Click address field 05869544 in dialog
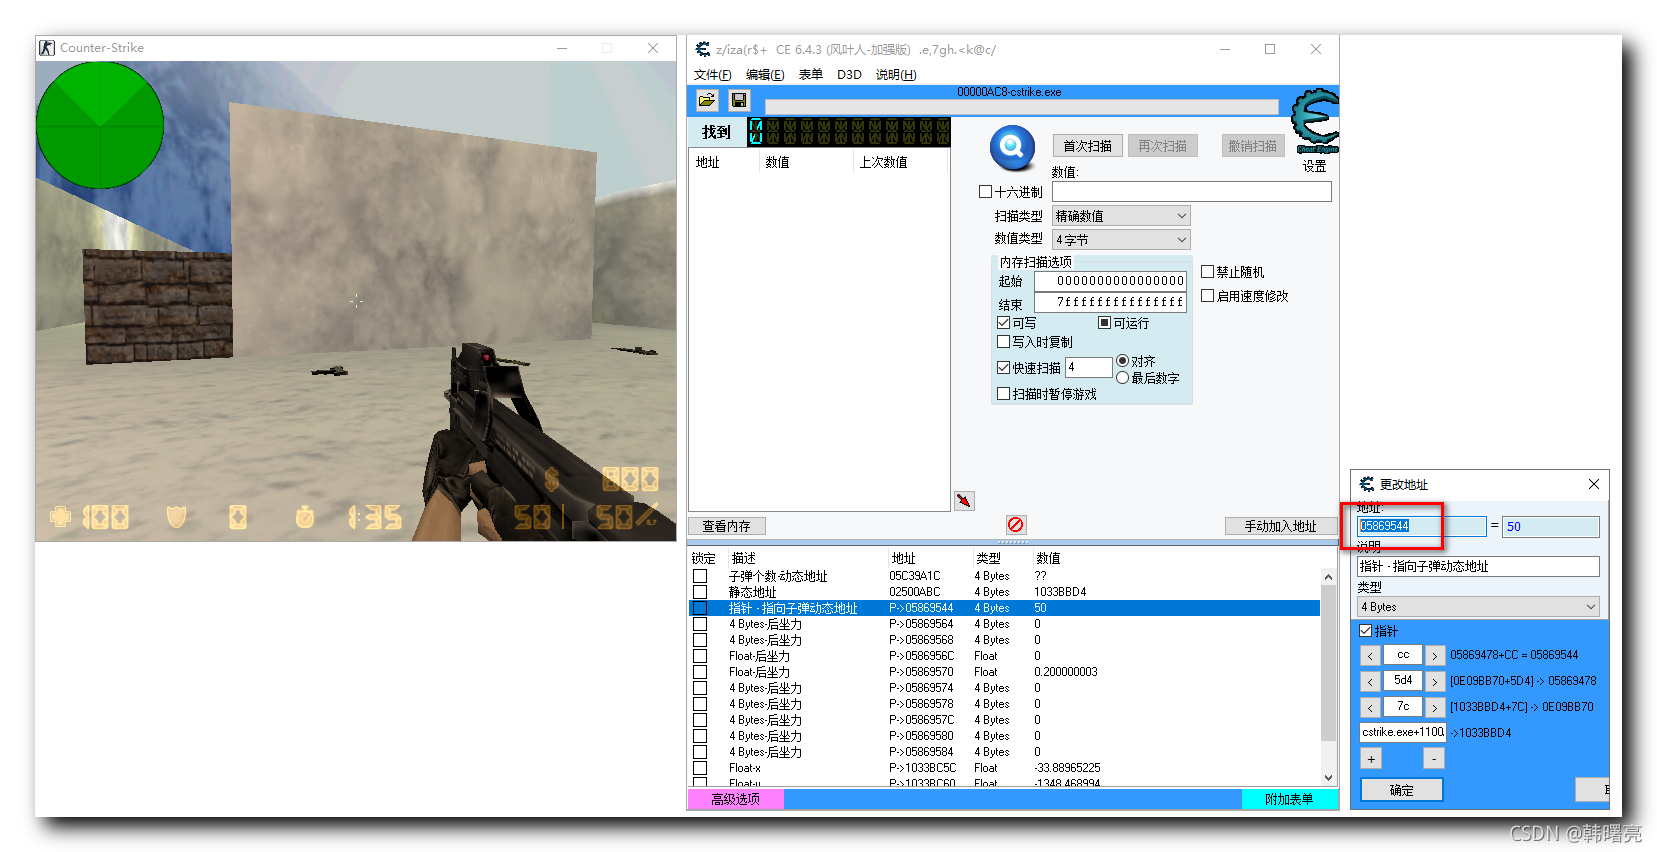Viewport: 1657px width, 852px height. pos(1421,526)
